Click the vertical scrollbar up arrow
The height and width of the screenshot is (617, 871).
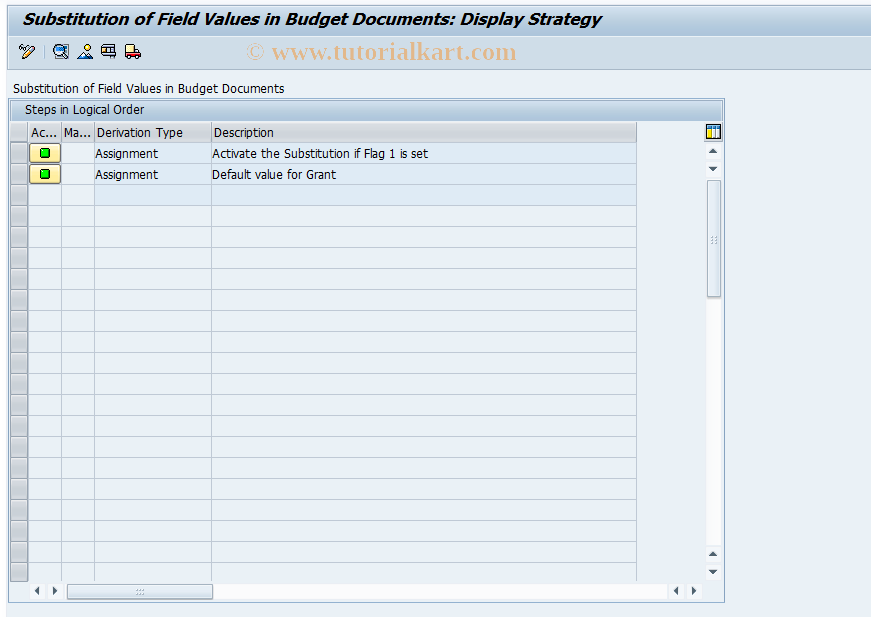click(713, 152)
